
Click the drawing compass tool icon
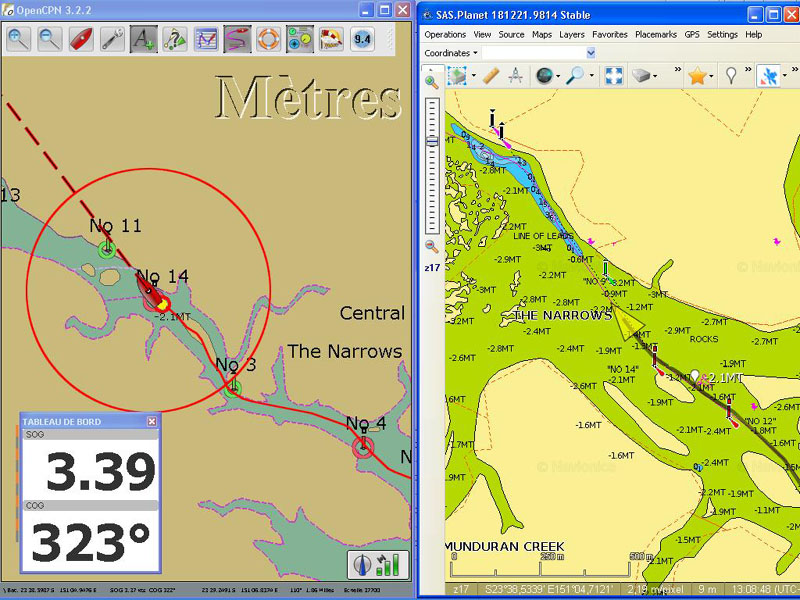tap(515, 76)
